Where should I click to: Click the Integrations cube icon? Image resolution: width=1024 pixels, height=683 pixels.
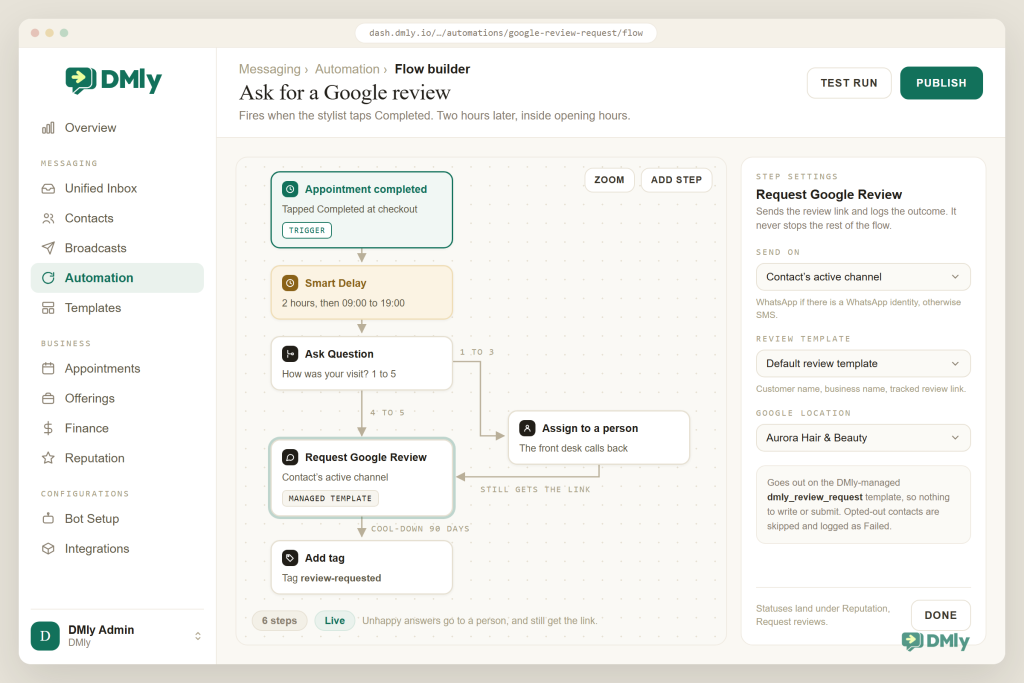(x=48, y=549)
